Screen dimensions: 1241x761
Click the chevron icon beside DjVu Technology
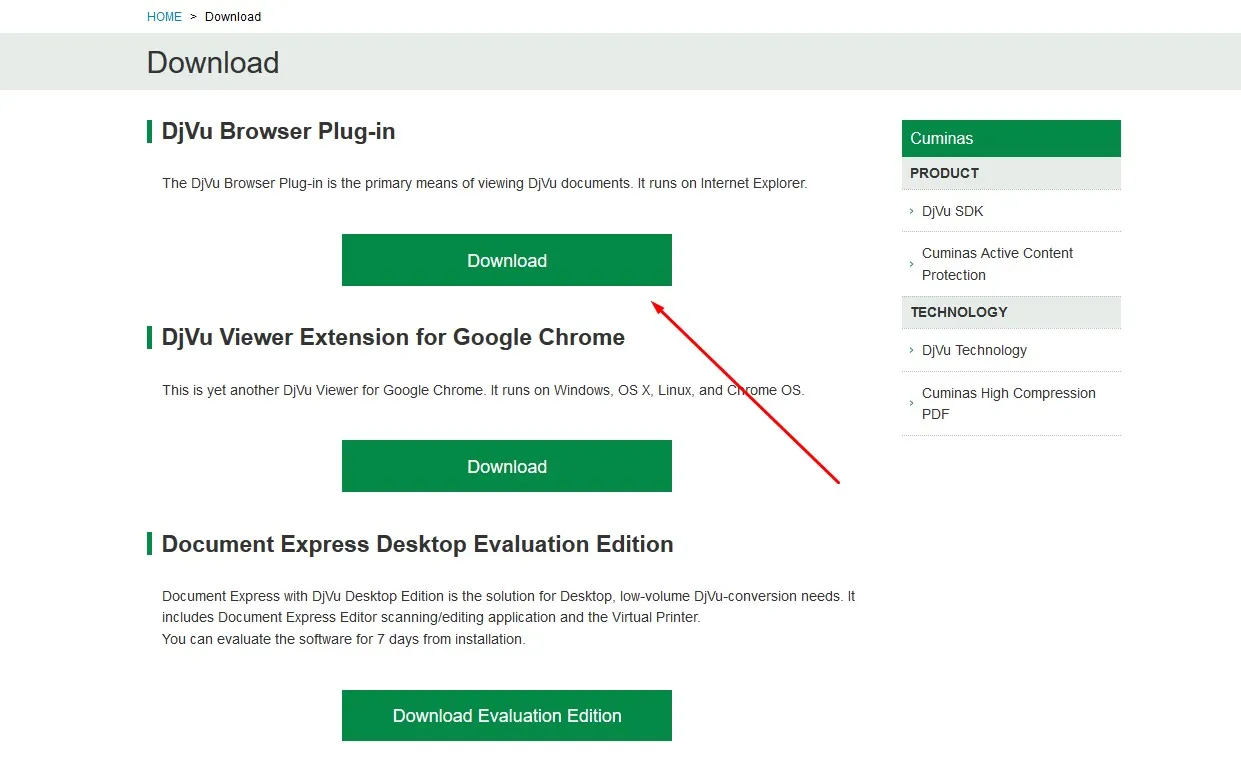tap(912, 350)
